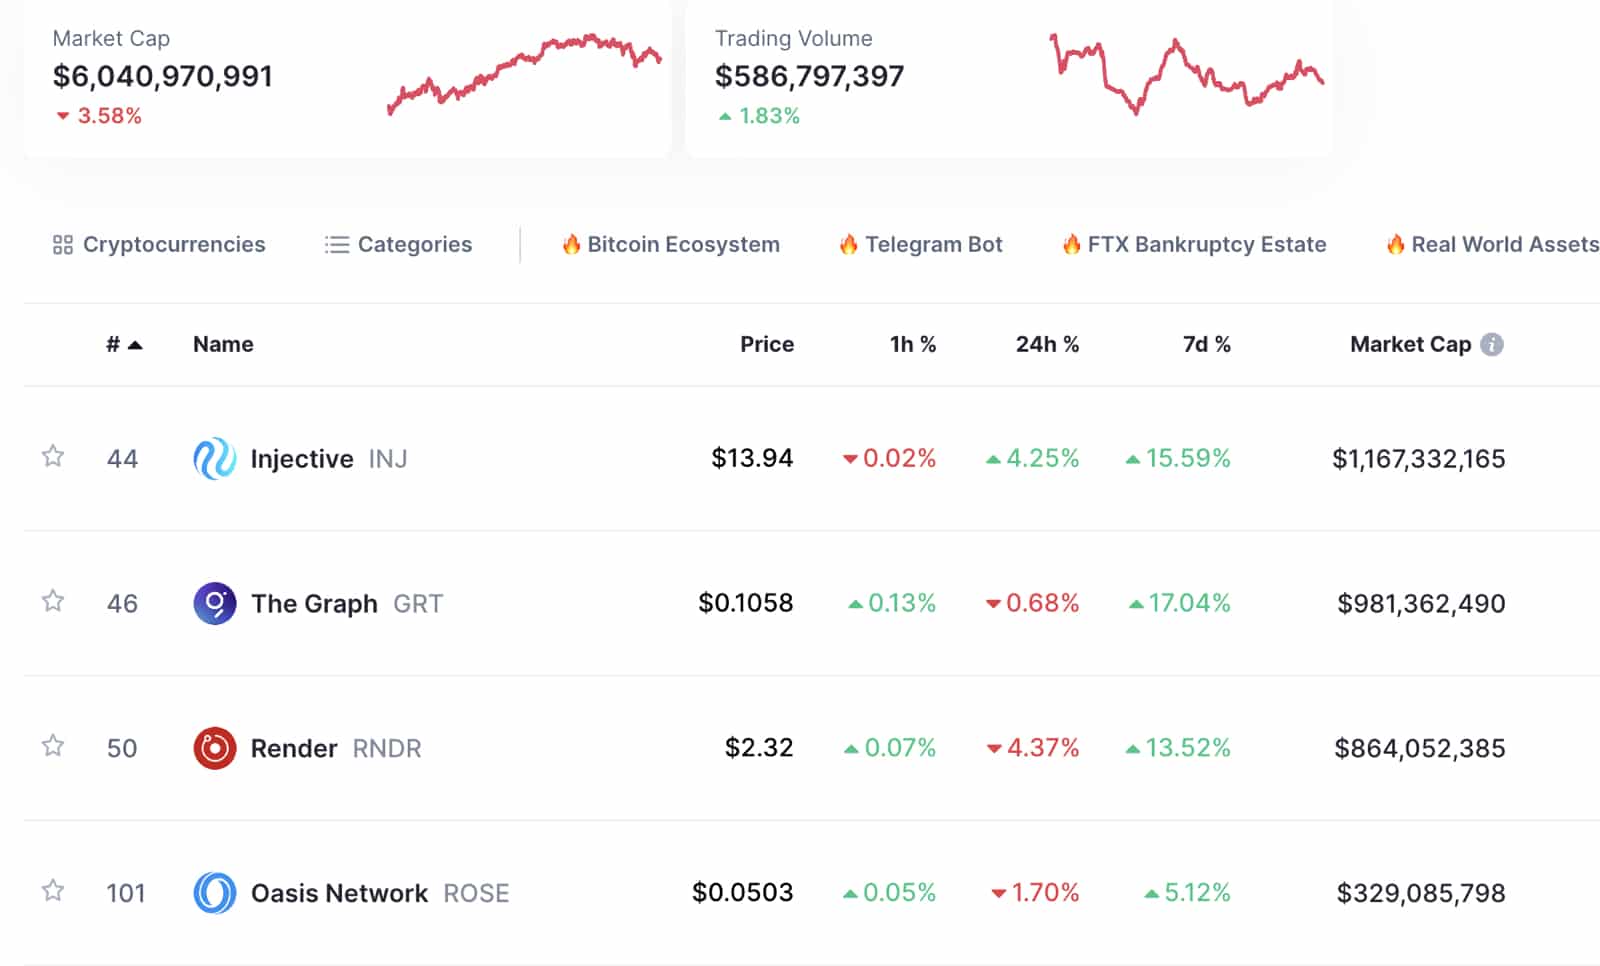Switch to the Cryptocurrencies tab
The width and height of the screenshot is (1600, 966).
[174, 243]
